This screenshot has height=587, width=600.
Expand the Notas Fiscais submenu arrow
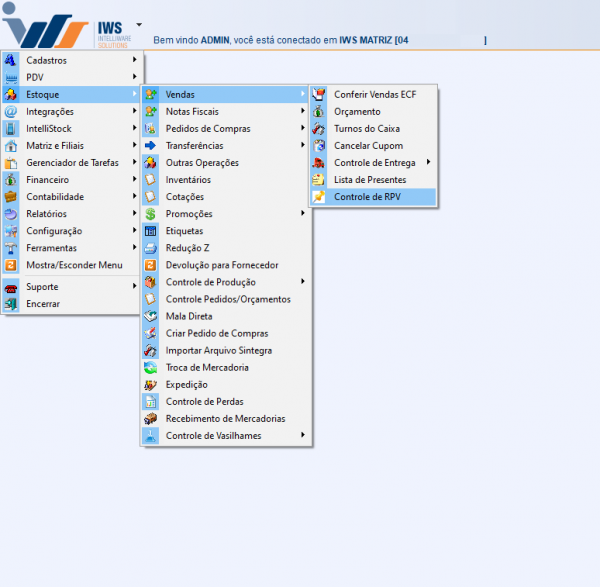[x=302, y=111]
